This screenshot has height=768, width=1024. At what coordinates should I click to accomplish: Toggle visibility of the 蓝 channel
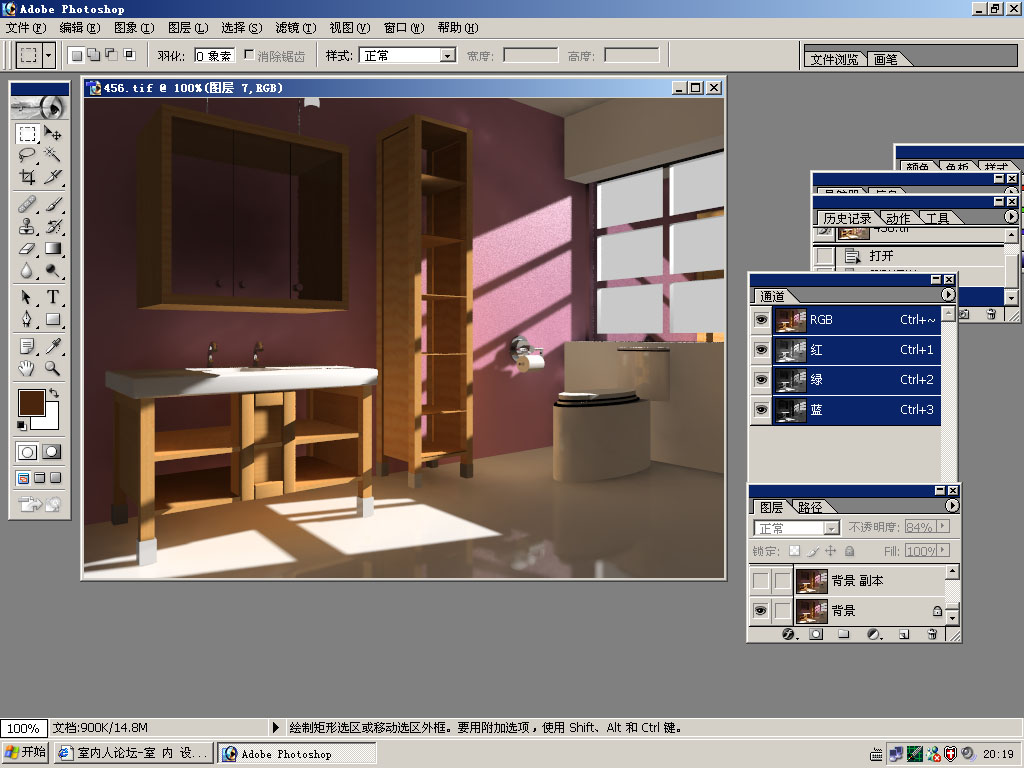pyautogui.click(x=761, y=409)
